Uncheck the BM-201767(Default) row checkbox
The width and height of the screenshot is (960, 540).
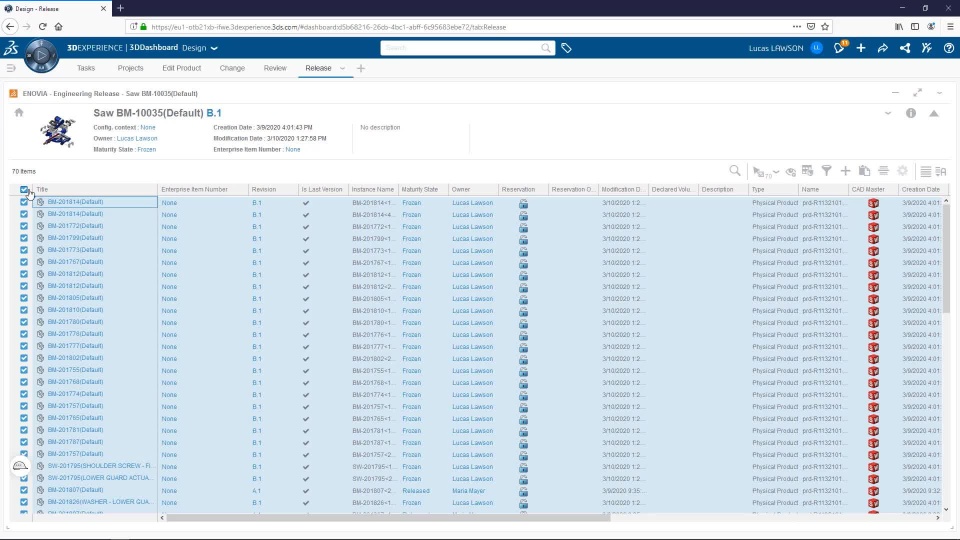[24, 262]
